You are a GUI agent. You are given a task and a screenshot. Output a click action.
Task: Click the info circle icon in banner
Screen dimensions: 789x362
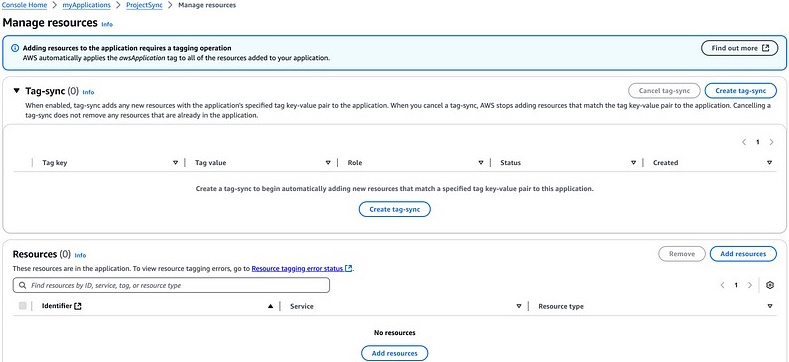(x=15, y=48)
